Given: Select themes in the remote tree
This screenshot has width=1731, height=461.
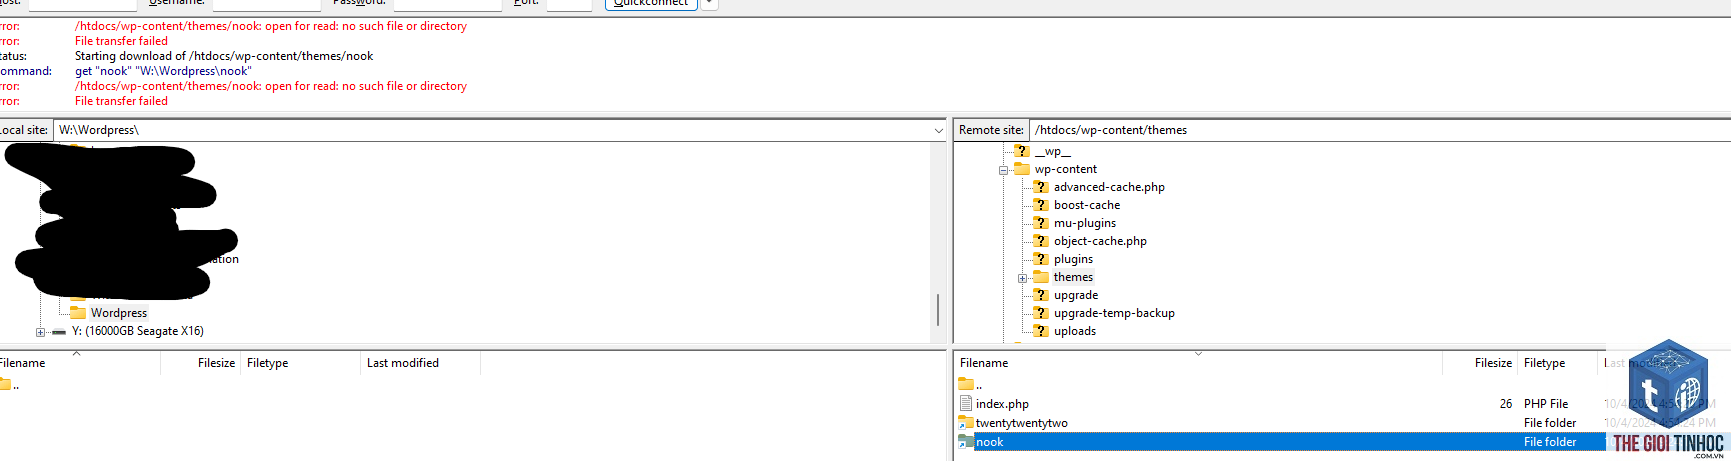Looking at the screenshot, I should 1073,277.
